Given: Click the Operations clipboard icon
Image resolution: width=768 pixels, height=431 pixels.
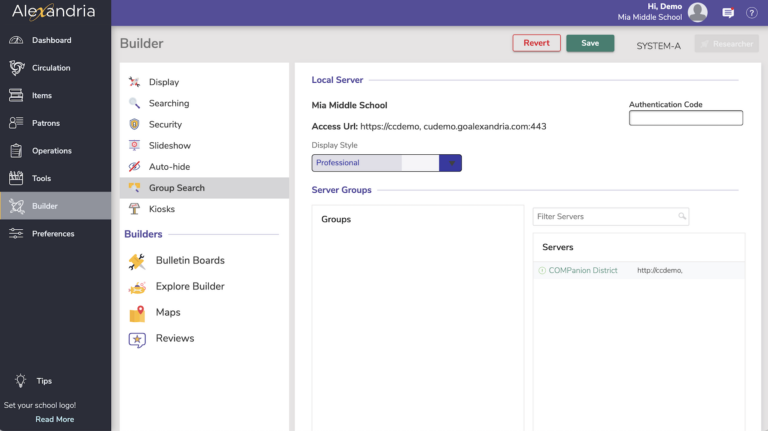Looking at the screenshot, I should point(16,150).
